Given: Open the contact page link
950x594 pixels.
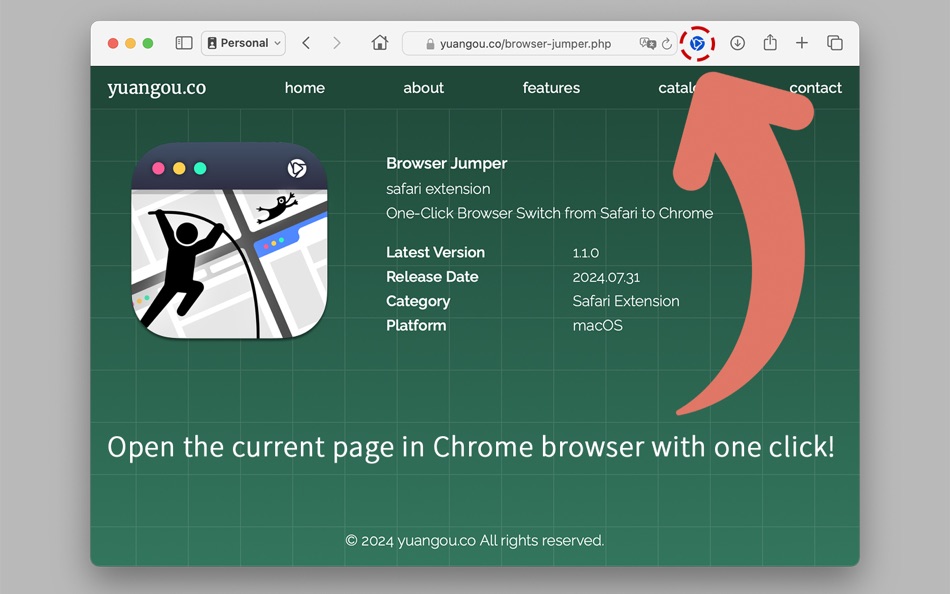Looking at the screenshot, I should coord(816,88).
